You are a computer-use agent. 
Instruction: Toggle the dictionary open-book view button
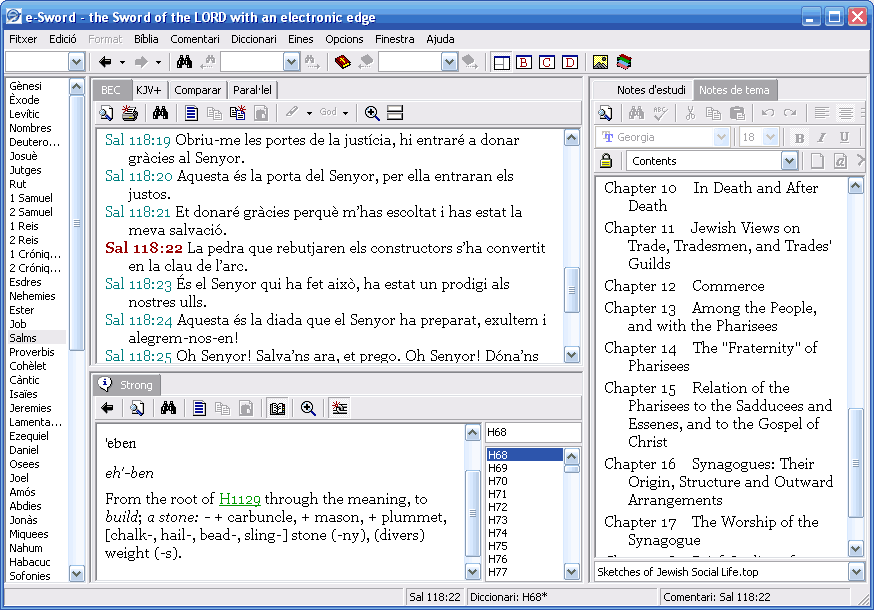[278, 408]
